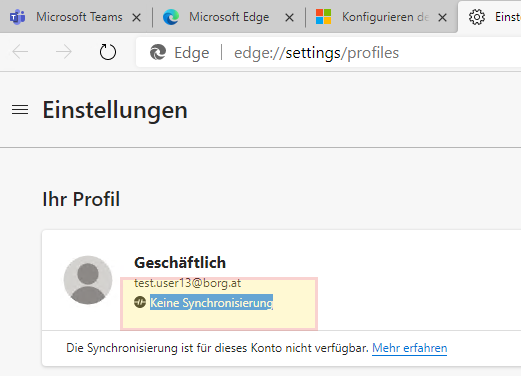Go back with the back arrow
The width and height of the screenshot is (521, 376).
coord(20,52)
